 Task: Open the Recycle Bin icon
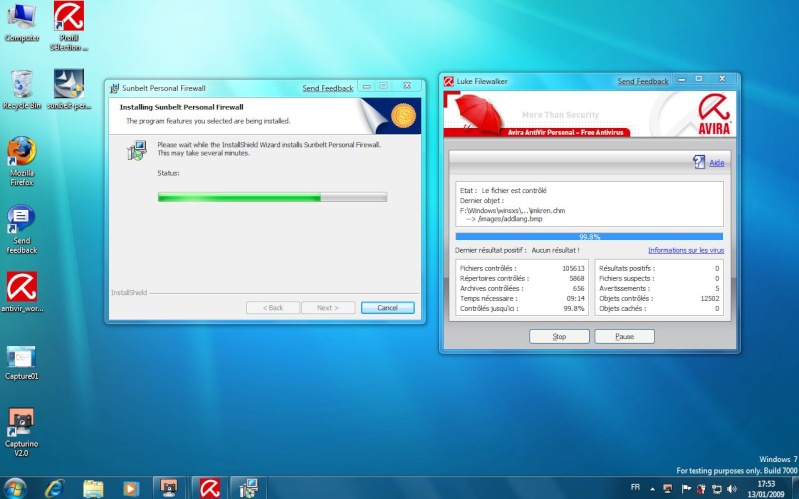(21, 89)
